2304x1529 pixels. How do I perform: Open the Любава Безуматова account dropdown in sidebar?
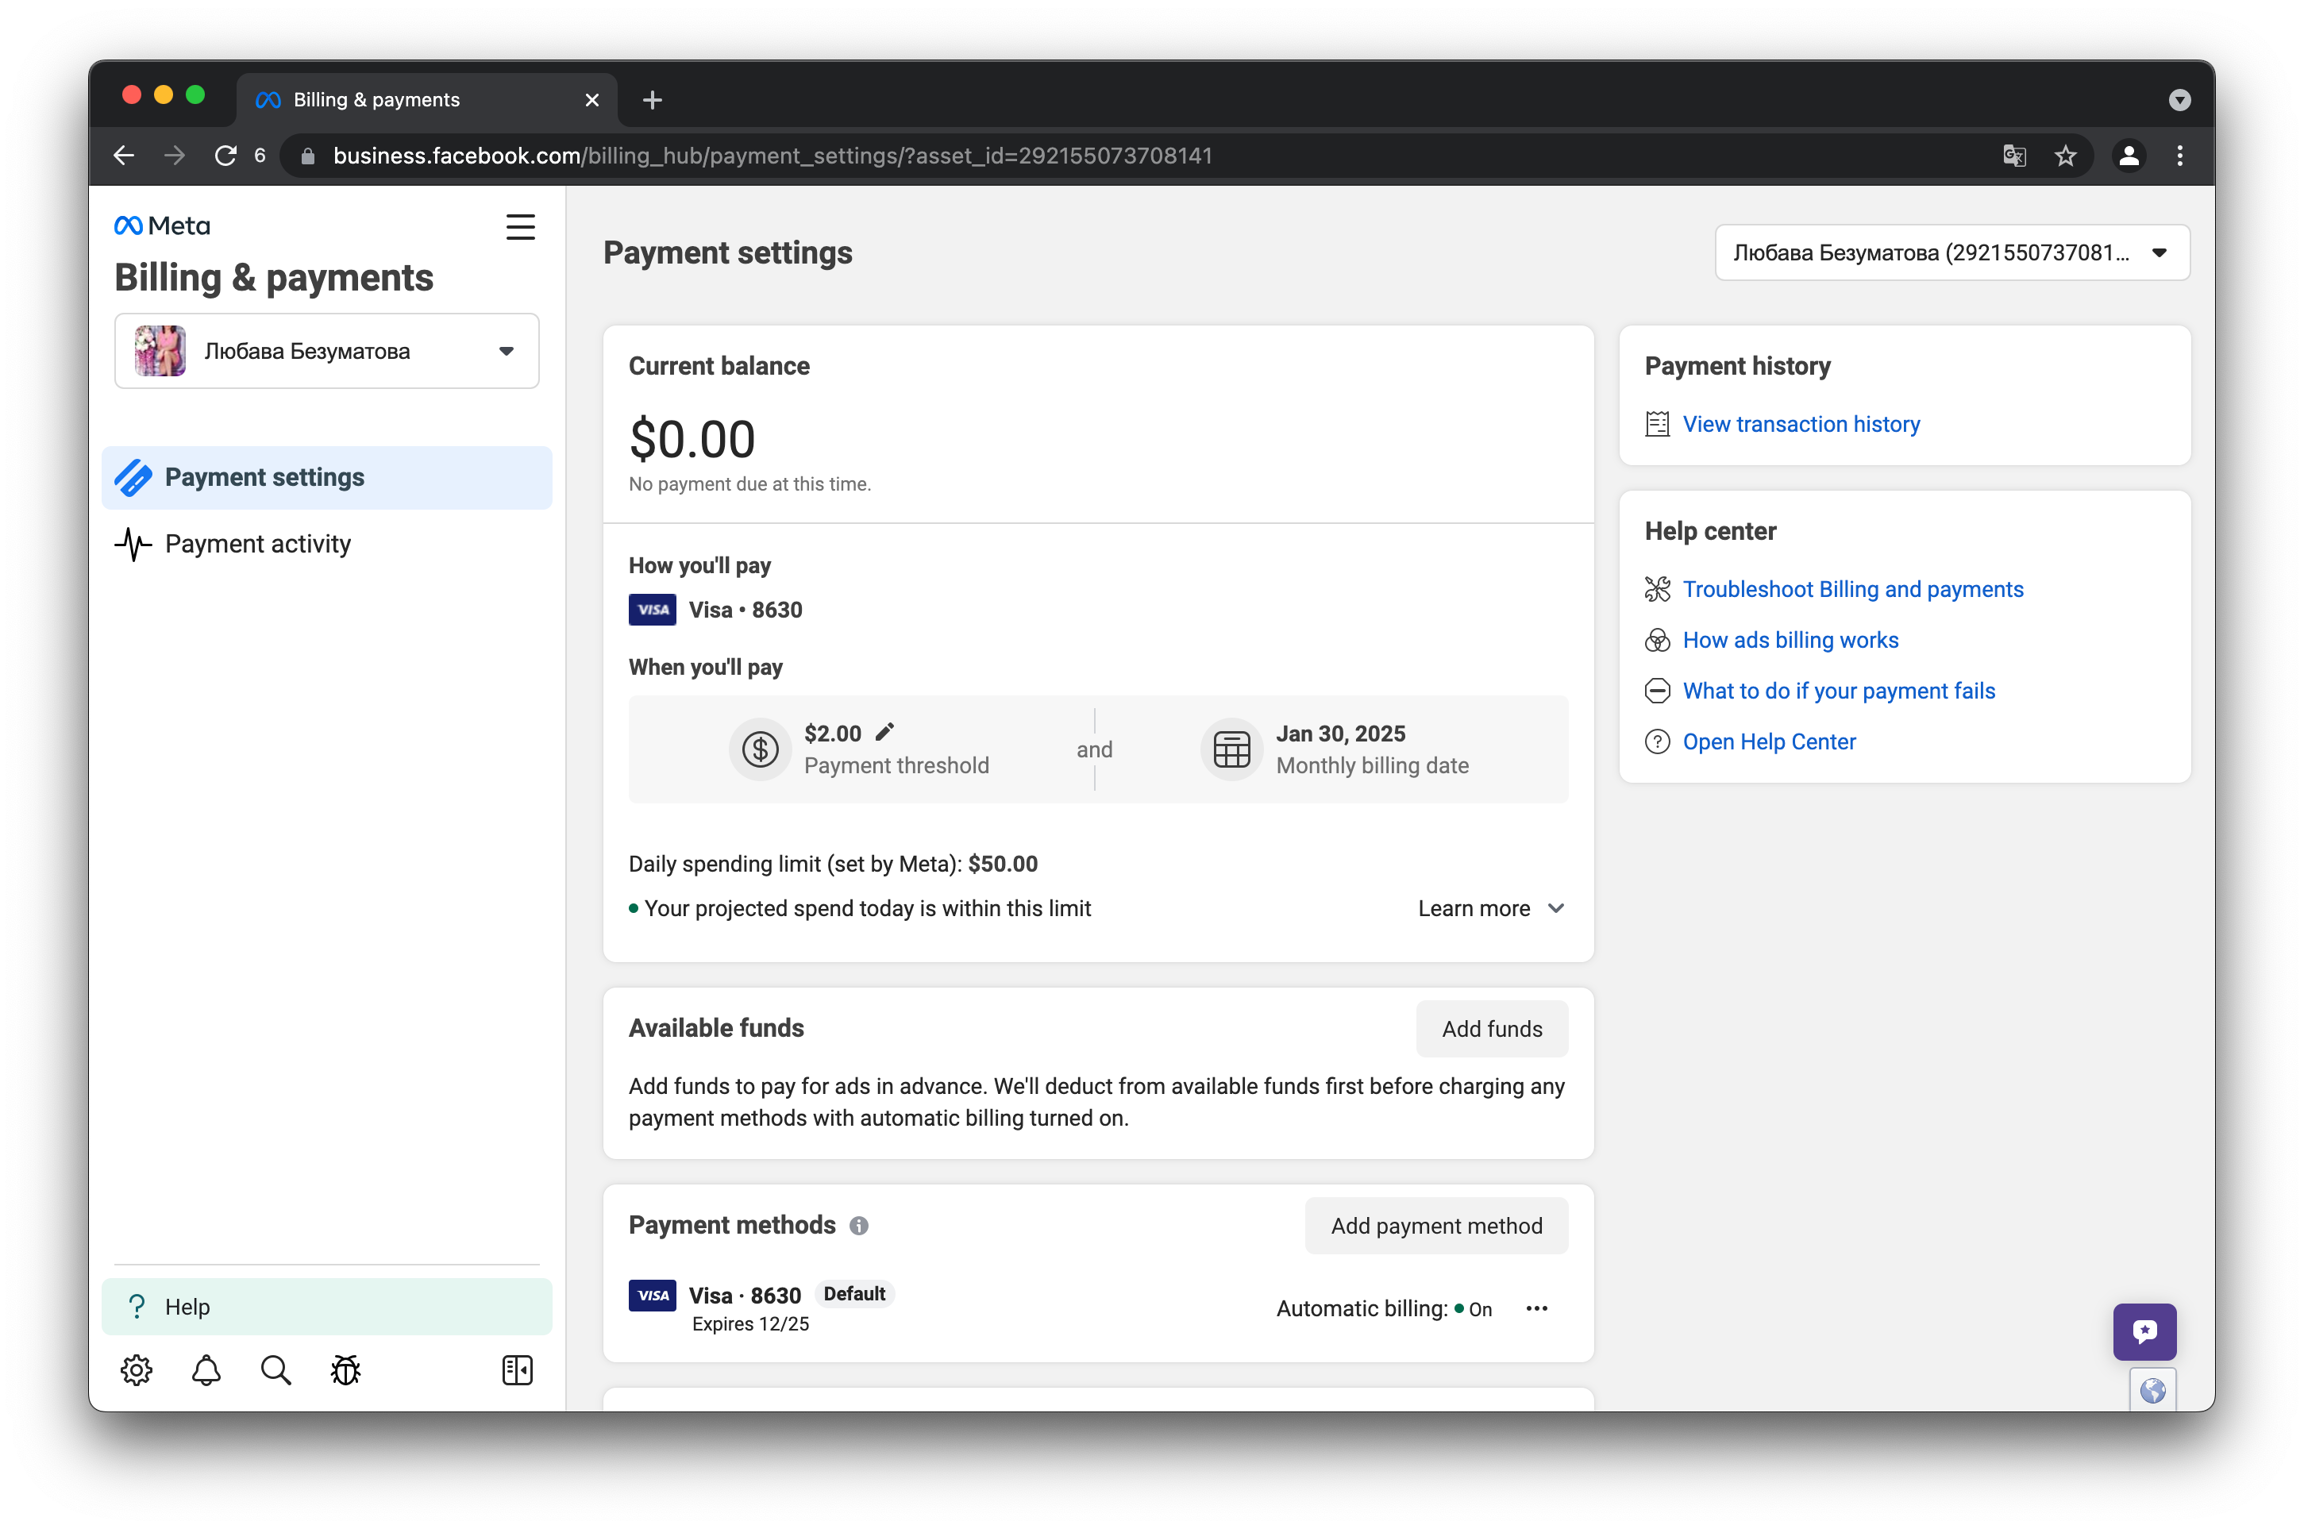tap(327, 351)
